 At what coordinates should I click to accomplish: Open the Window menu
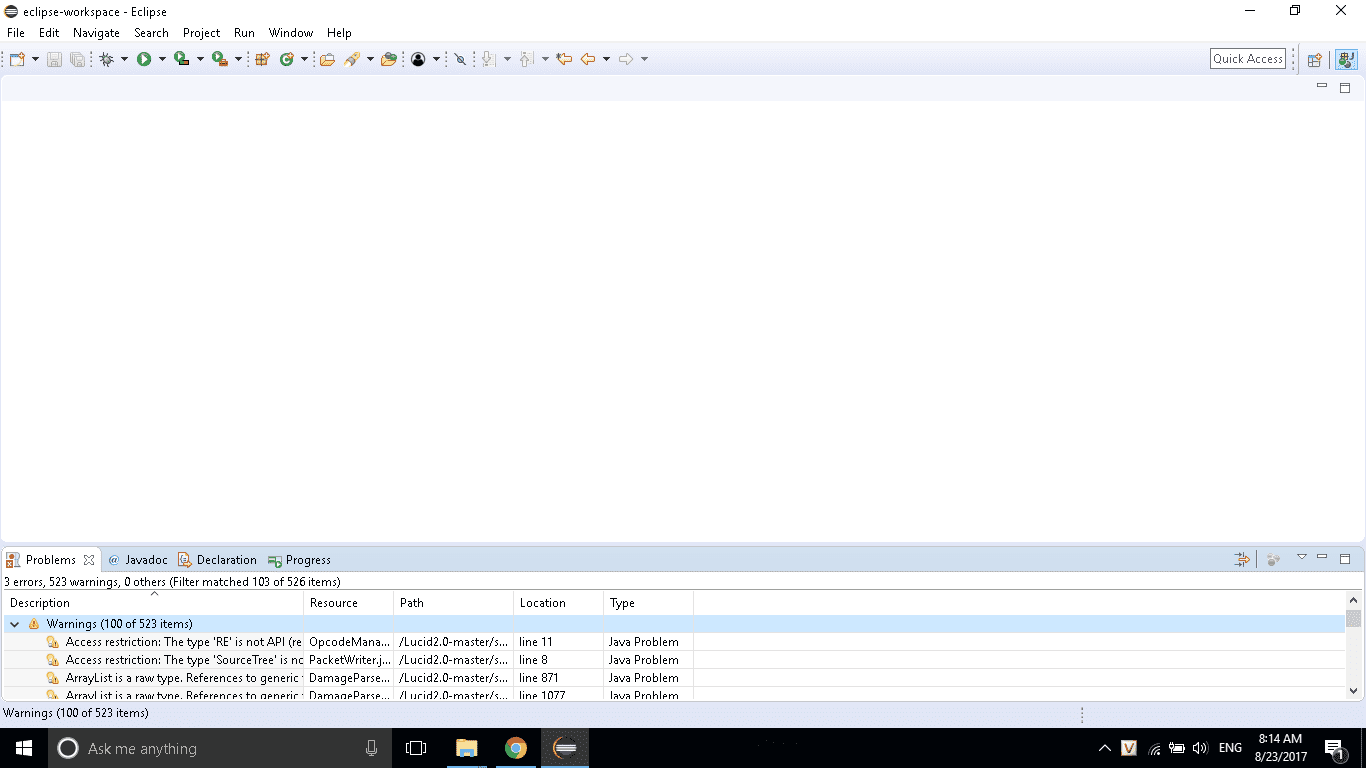click(291, 33)
